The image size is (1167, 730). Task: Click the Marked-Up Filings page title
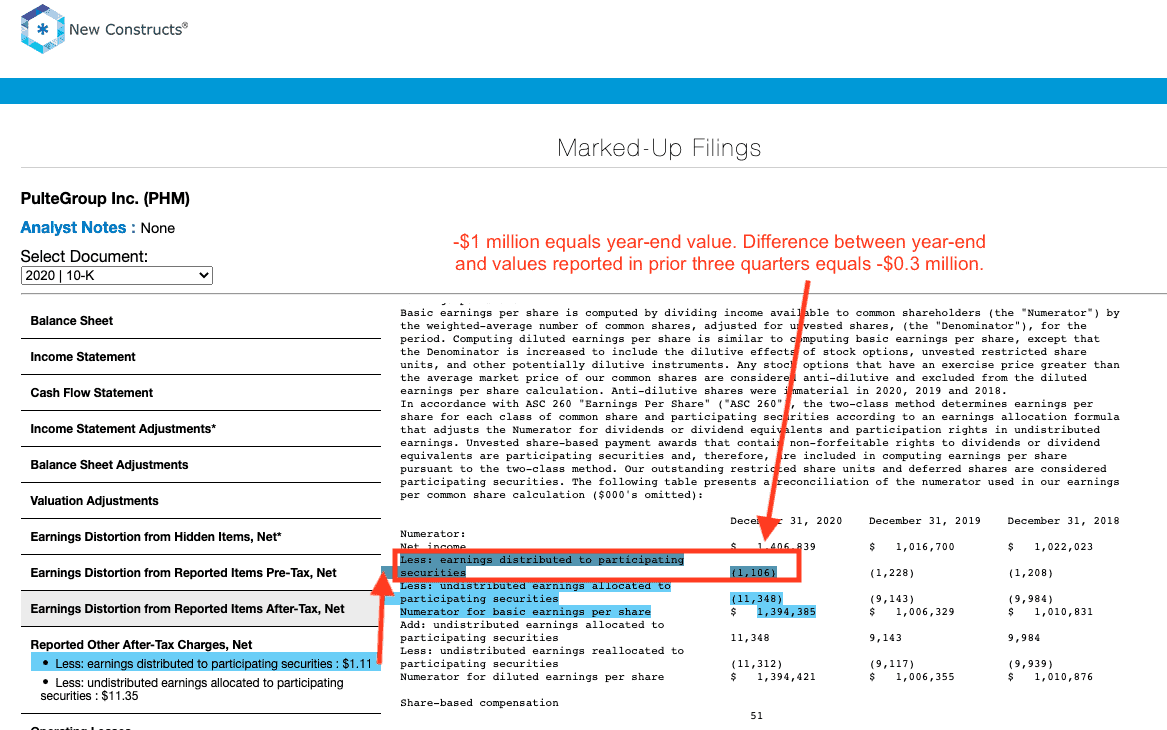point(659,148)
